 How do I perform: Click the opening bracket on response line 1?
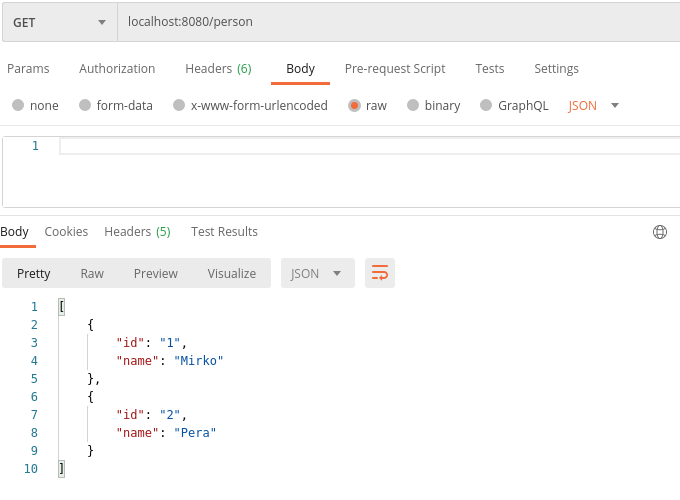[62, 307]
